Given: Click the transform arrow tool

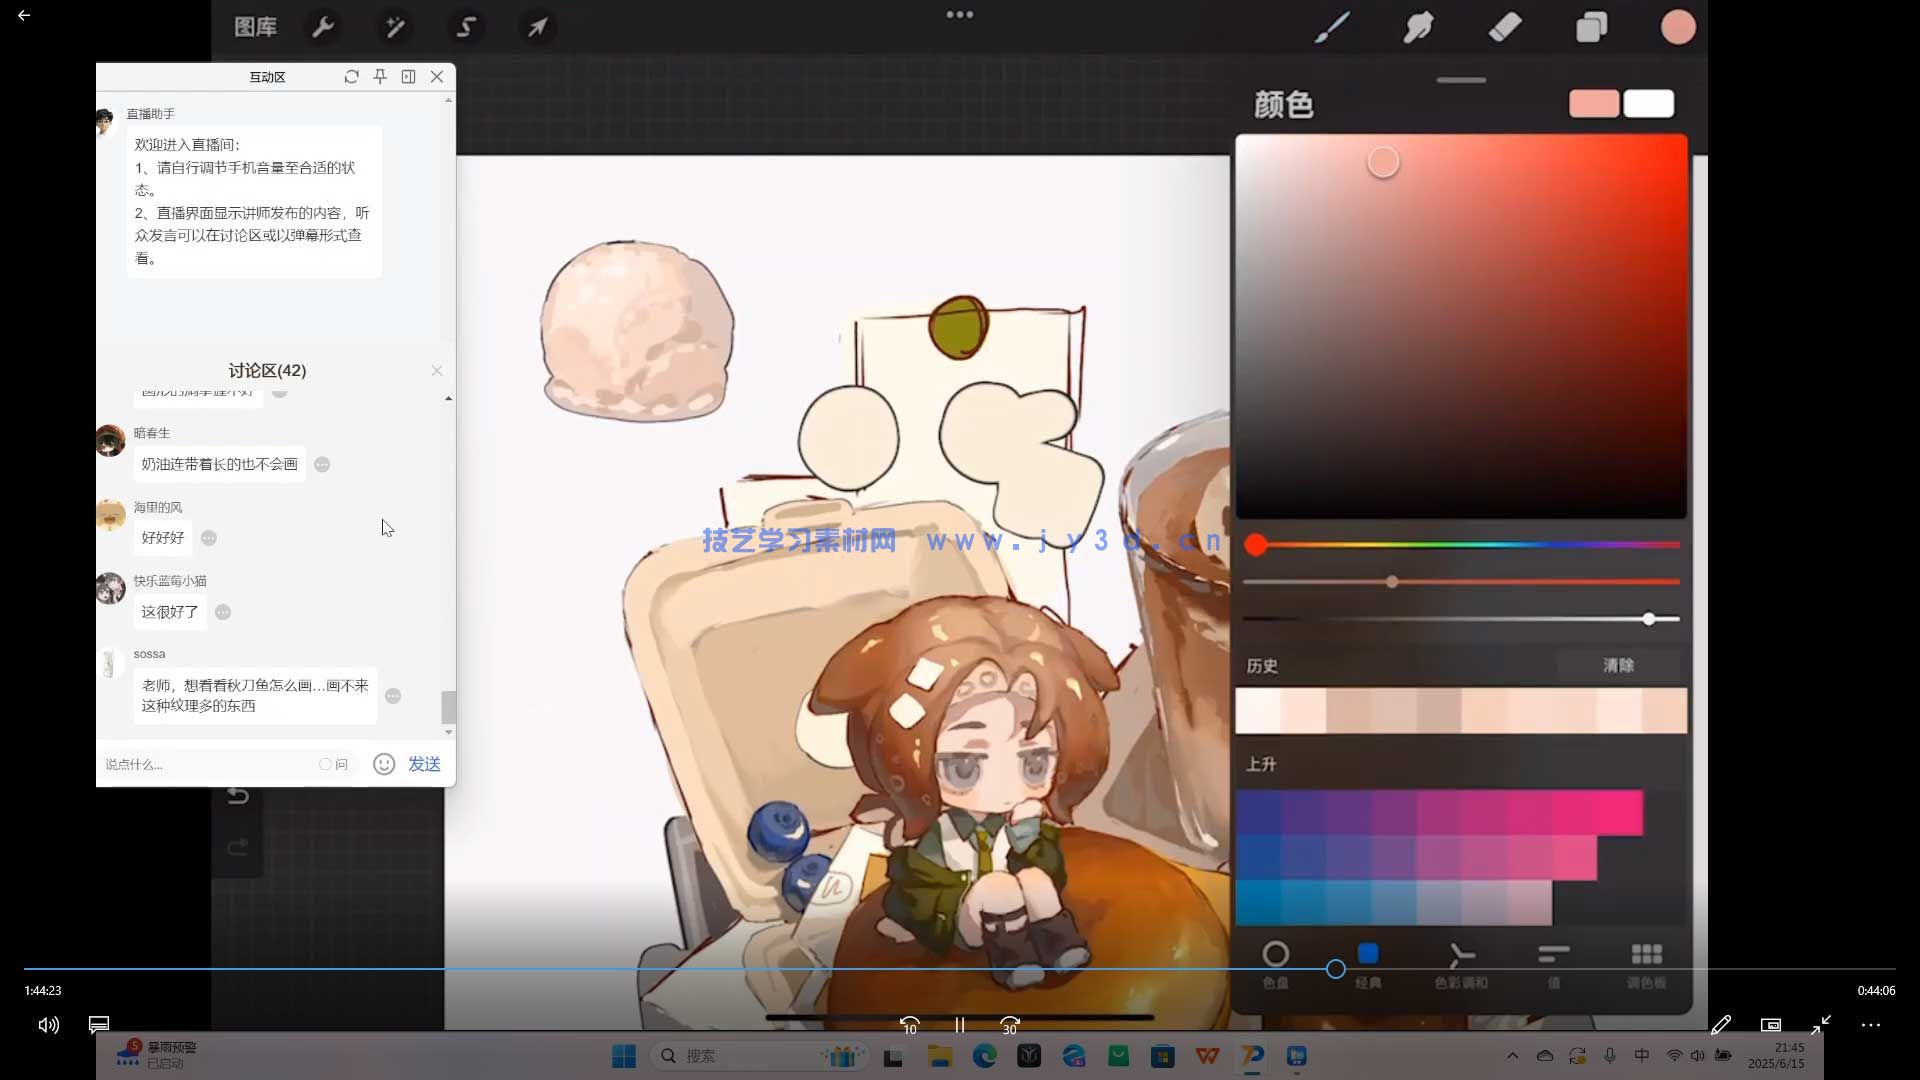Looking at the screenshot, I should (538, 27).
